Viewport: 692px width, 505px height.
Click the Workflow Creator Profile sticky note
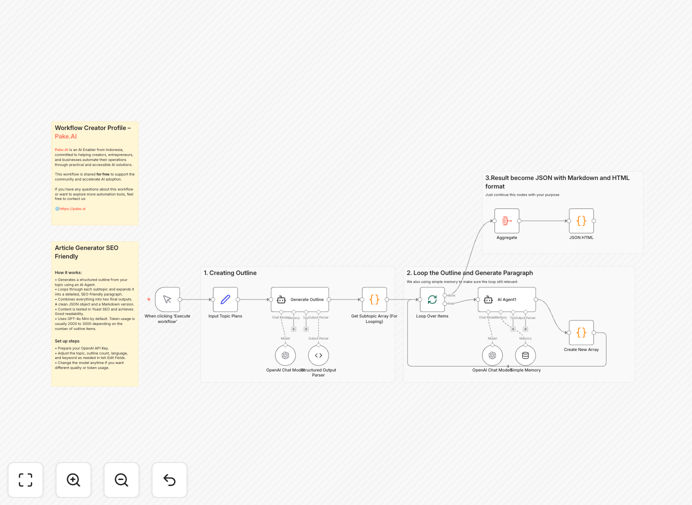(x=95, y=173)
